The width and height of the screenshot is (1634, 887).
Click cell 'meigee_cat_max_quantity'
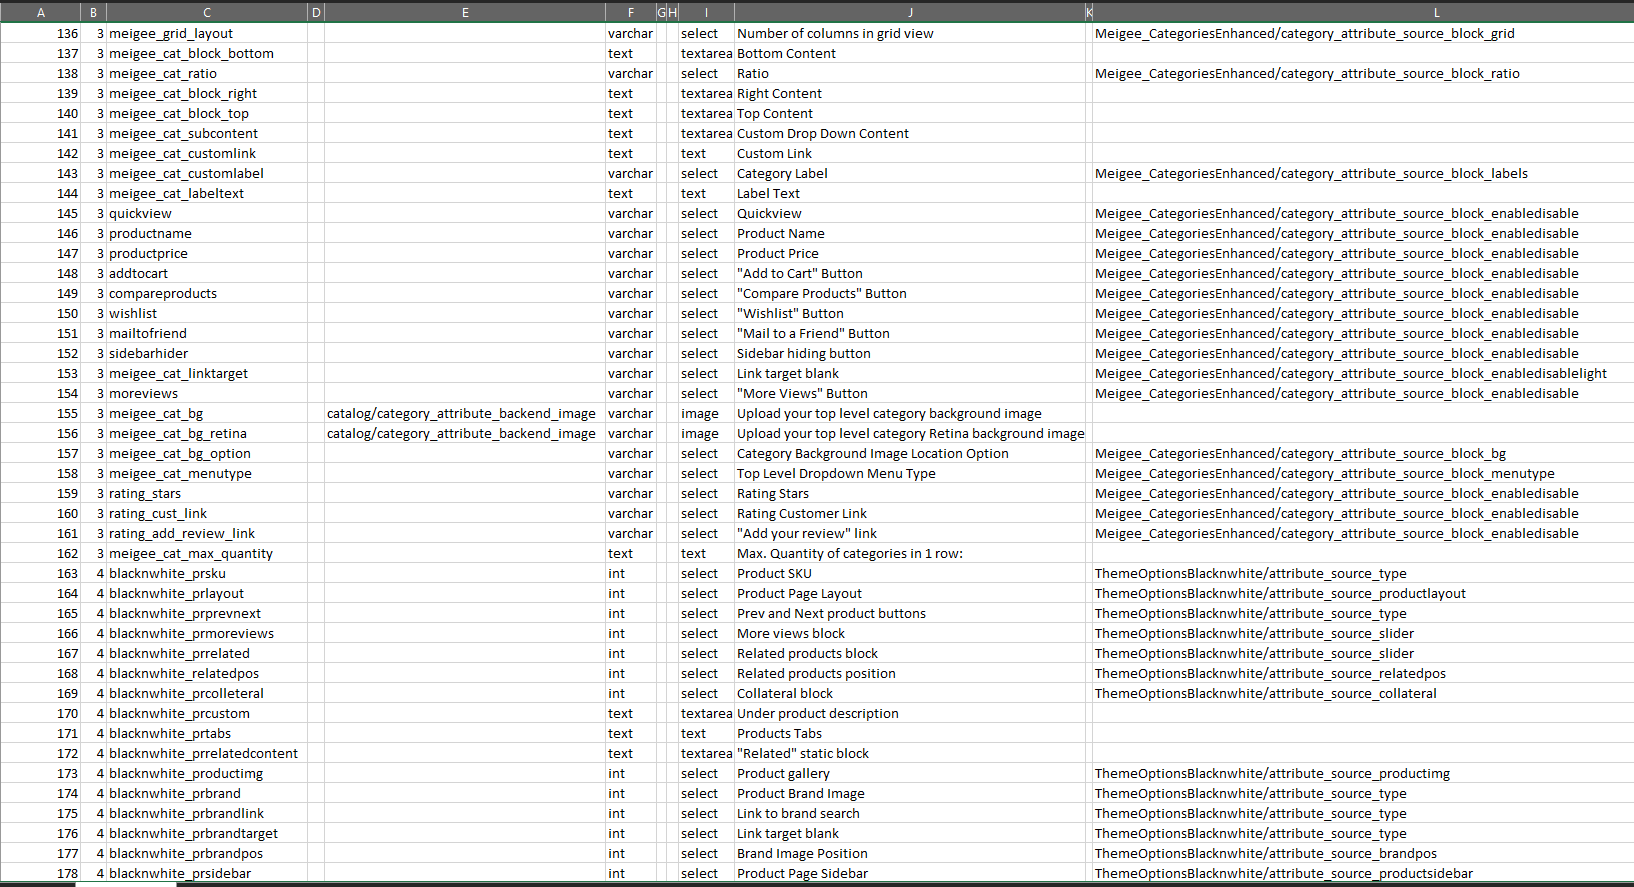click(206, 553)
